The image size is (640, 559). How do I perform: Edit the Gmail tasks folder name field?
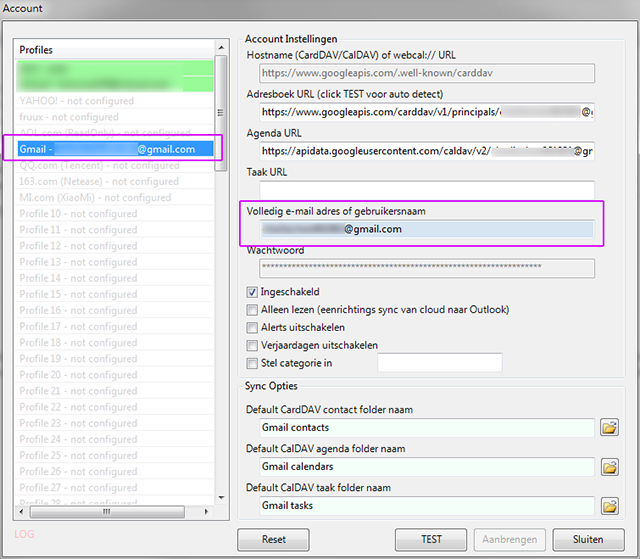427,506
